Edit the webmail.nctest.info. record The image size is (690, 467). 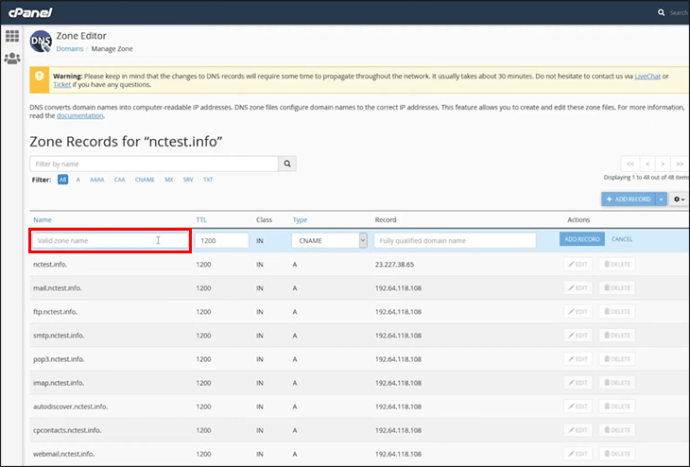pyautogui.click(x=578, y=454)
